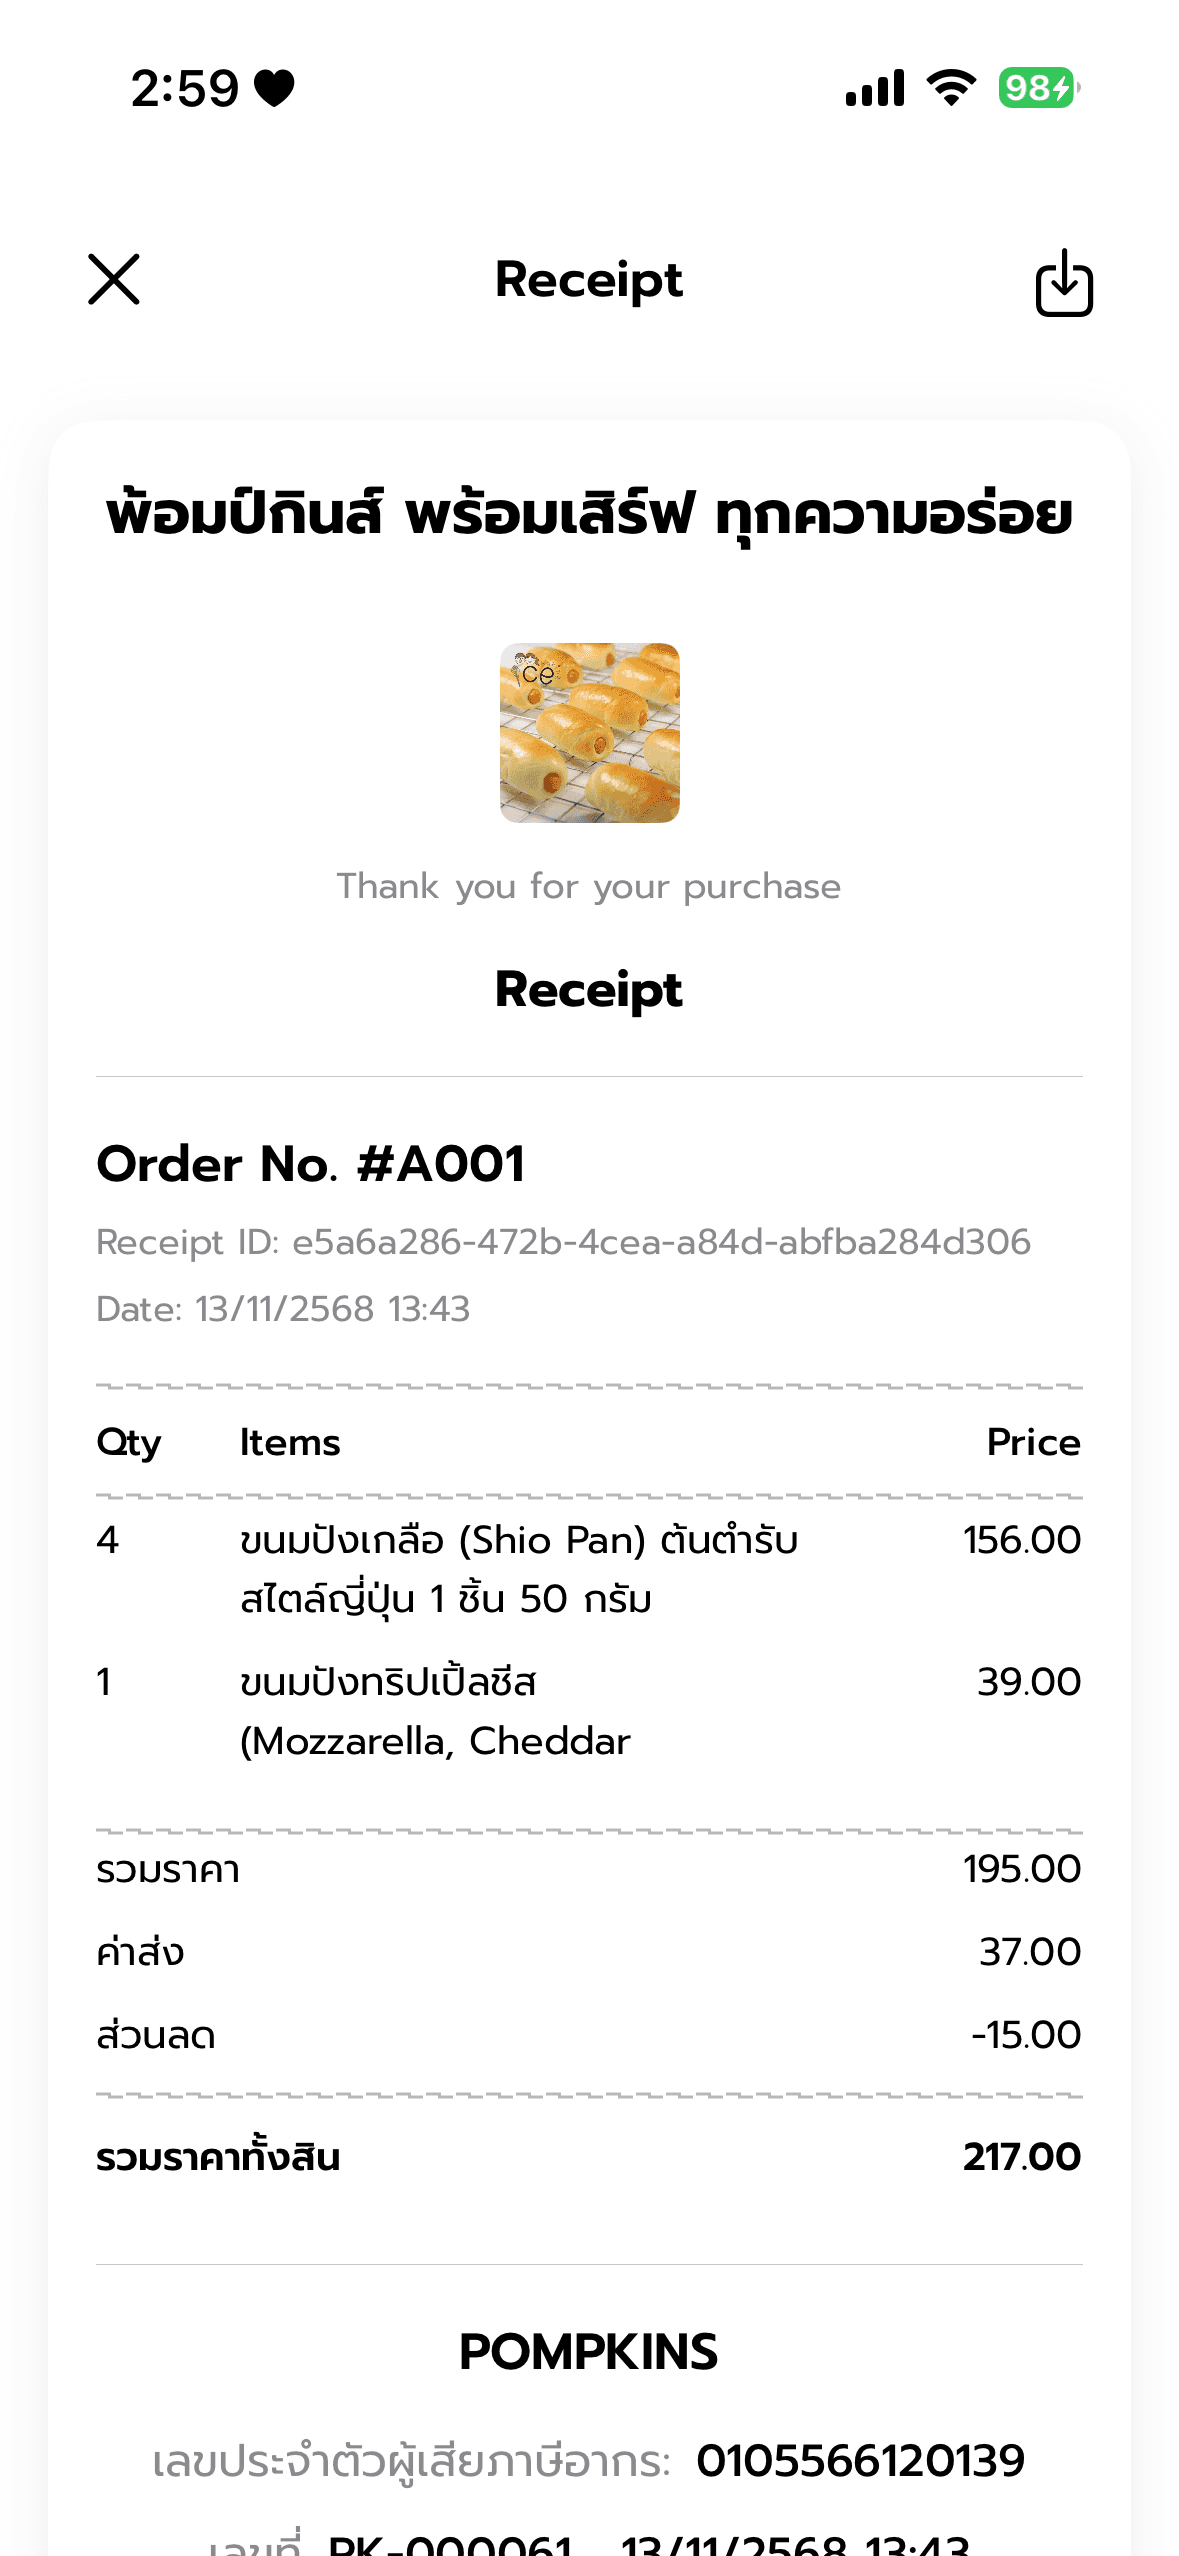This screenshot has height=2556, width=1179.
Task: Tap the 37.00 shipping fee amount
Action: click(1030, 1952)
